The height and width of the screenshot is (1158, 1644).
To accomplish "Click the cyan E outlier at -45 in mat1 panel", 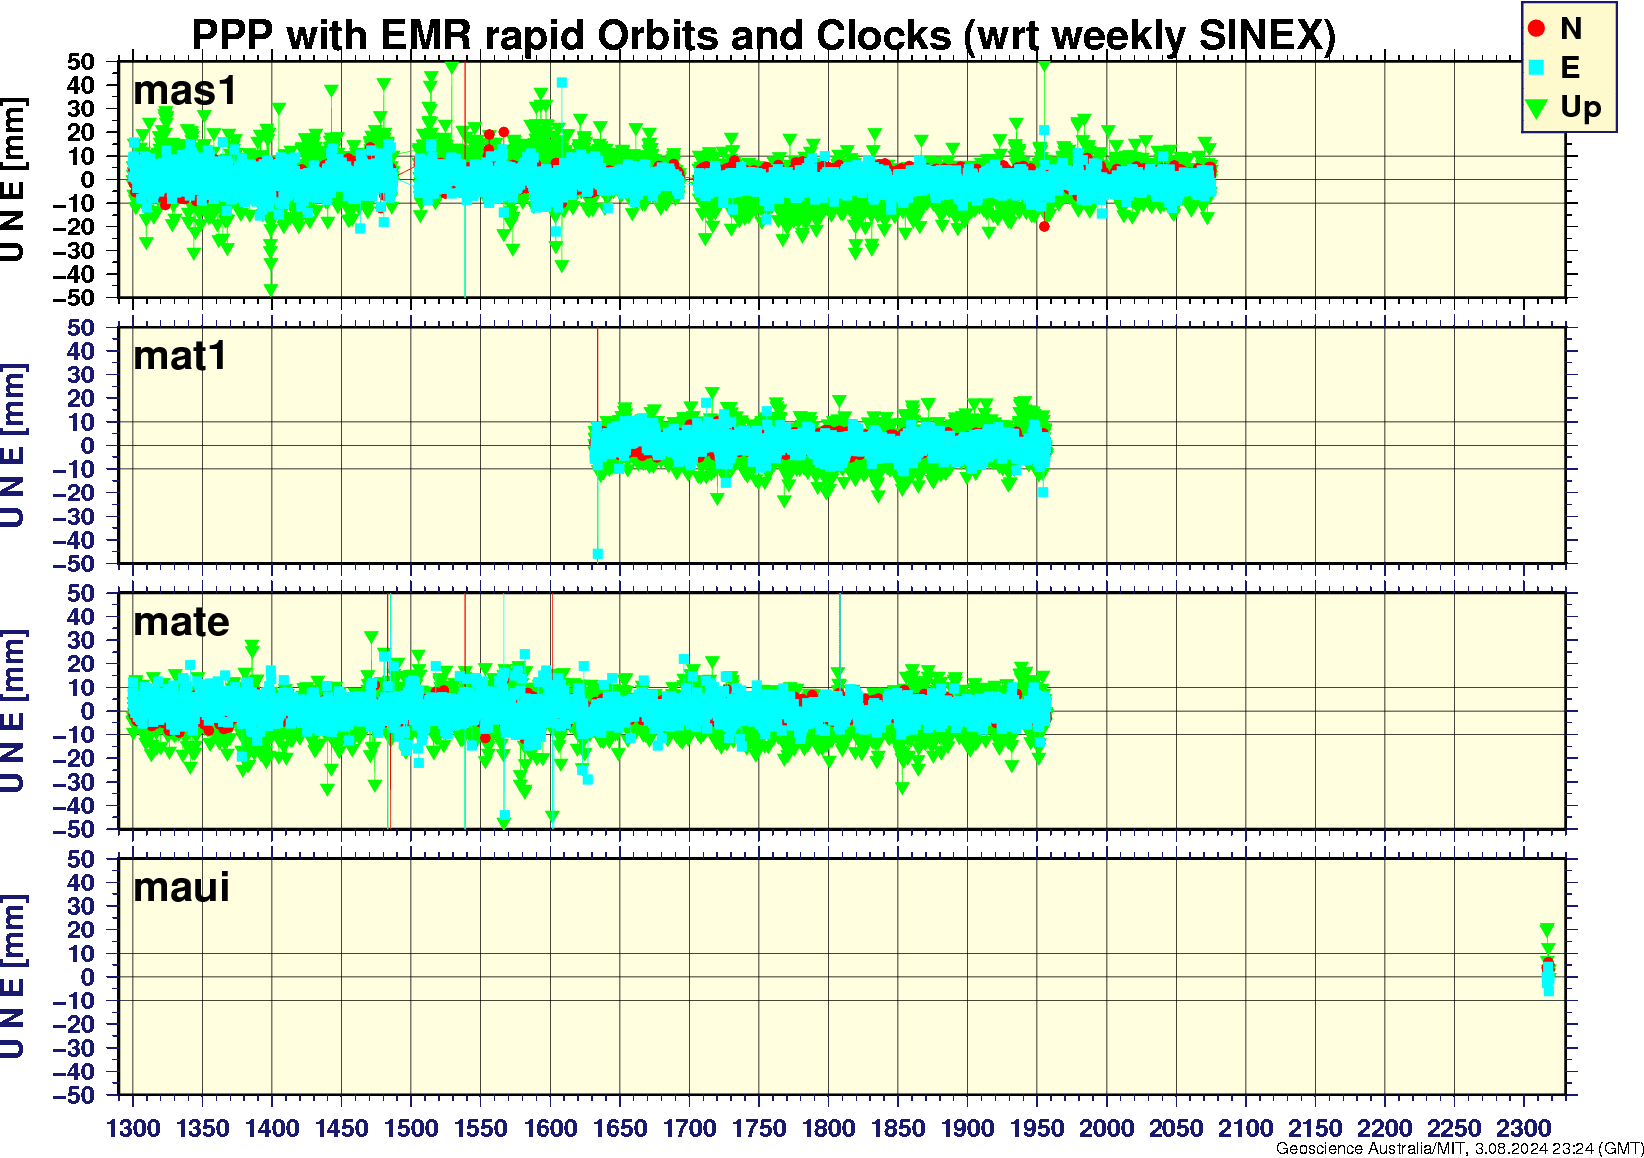I will point(598,553).
